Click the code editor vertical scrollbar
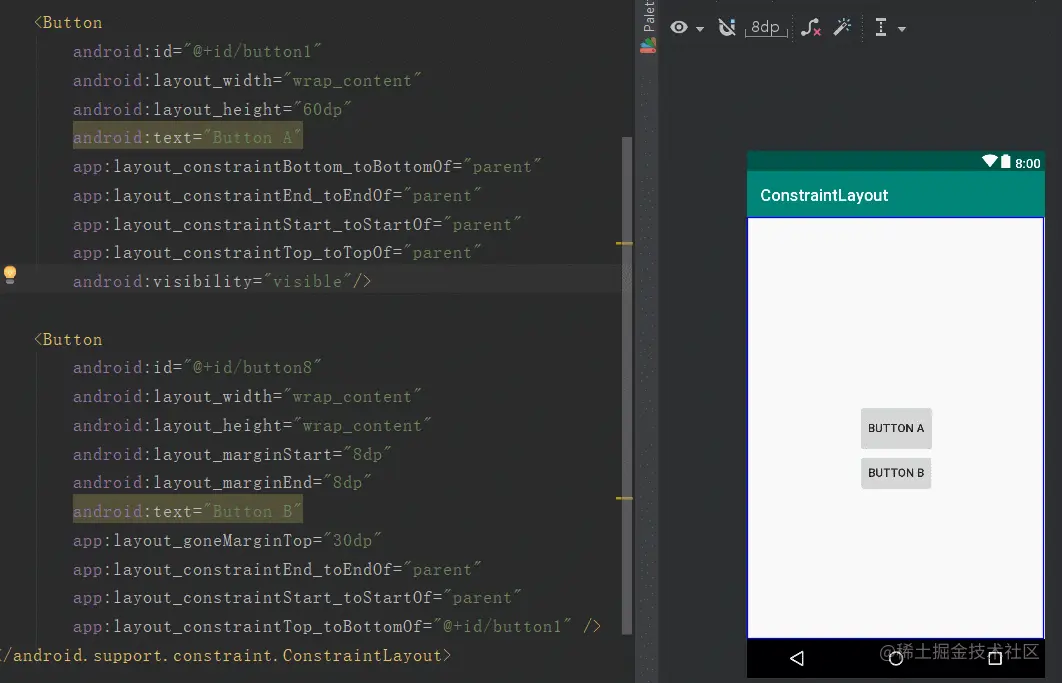1062x683 pixels. pos(626,385)
